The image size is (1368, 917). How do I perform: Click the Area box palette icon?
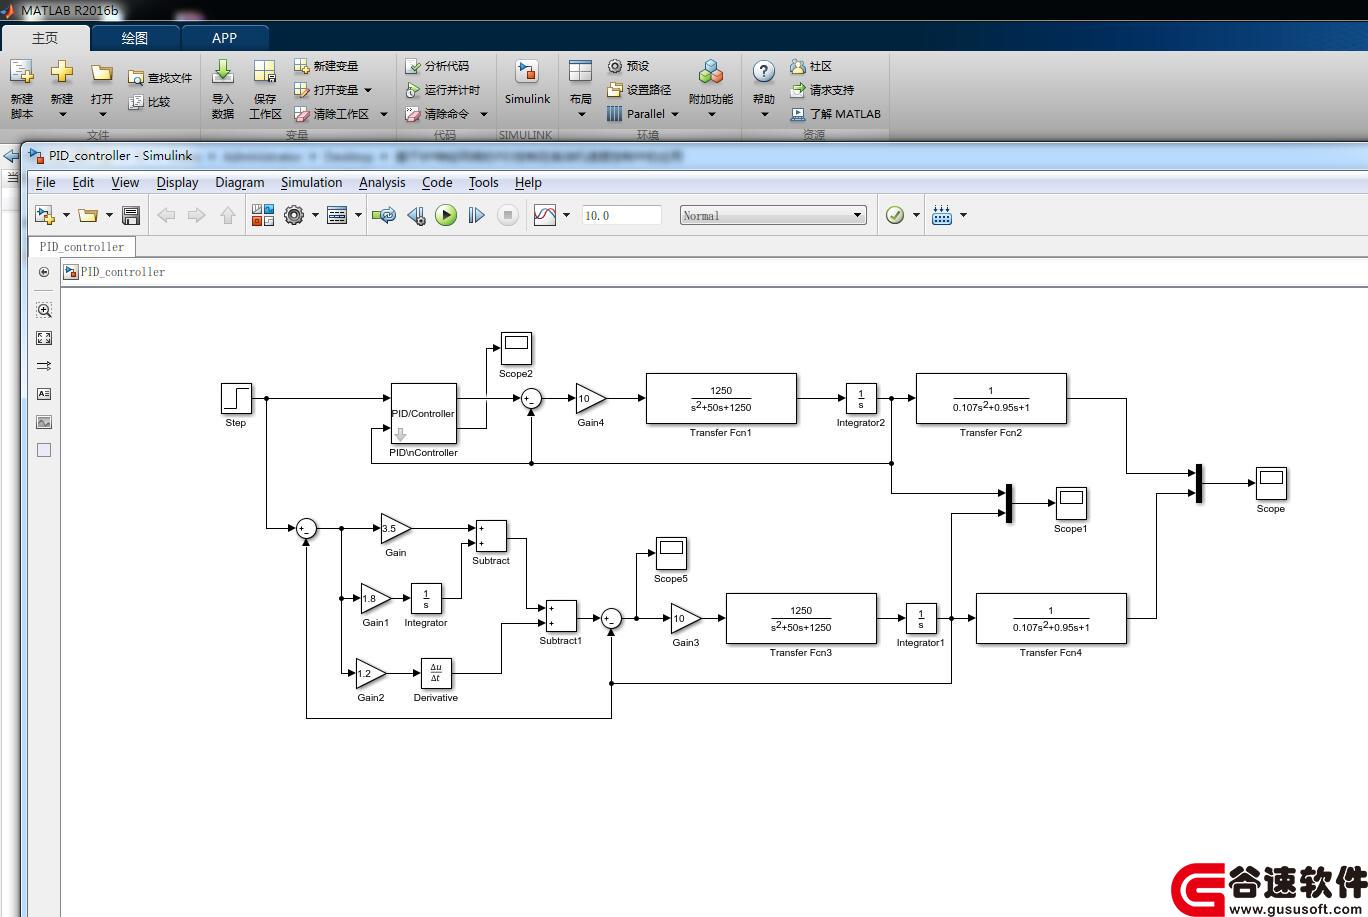tap(44, 450)
